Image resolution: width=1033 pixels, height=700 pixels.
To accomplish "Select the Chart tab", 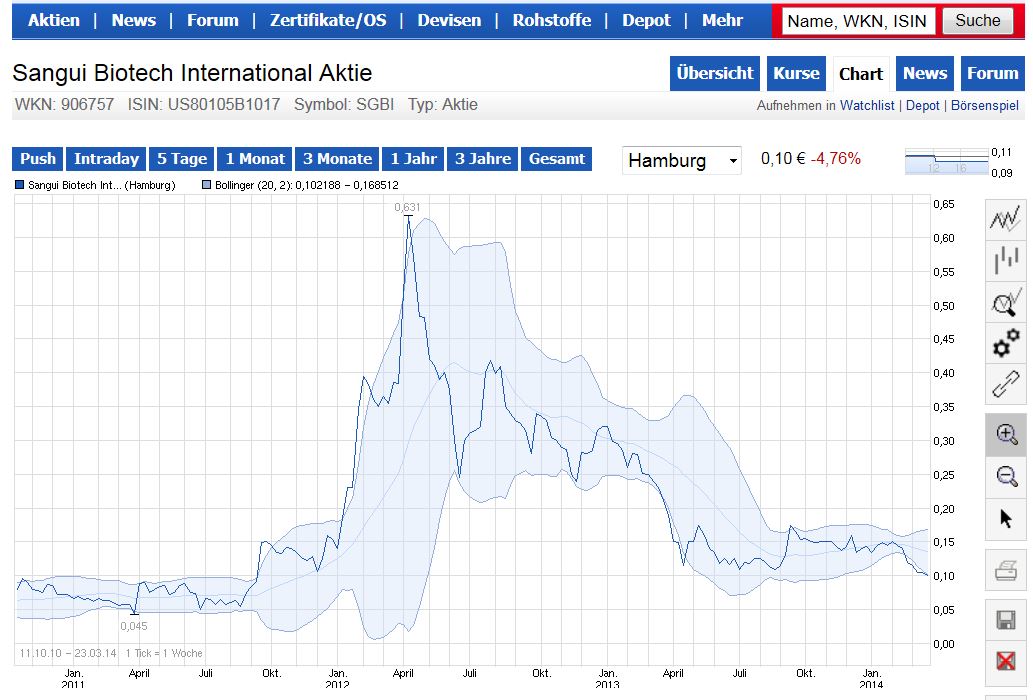I will point(860,74).
